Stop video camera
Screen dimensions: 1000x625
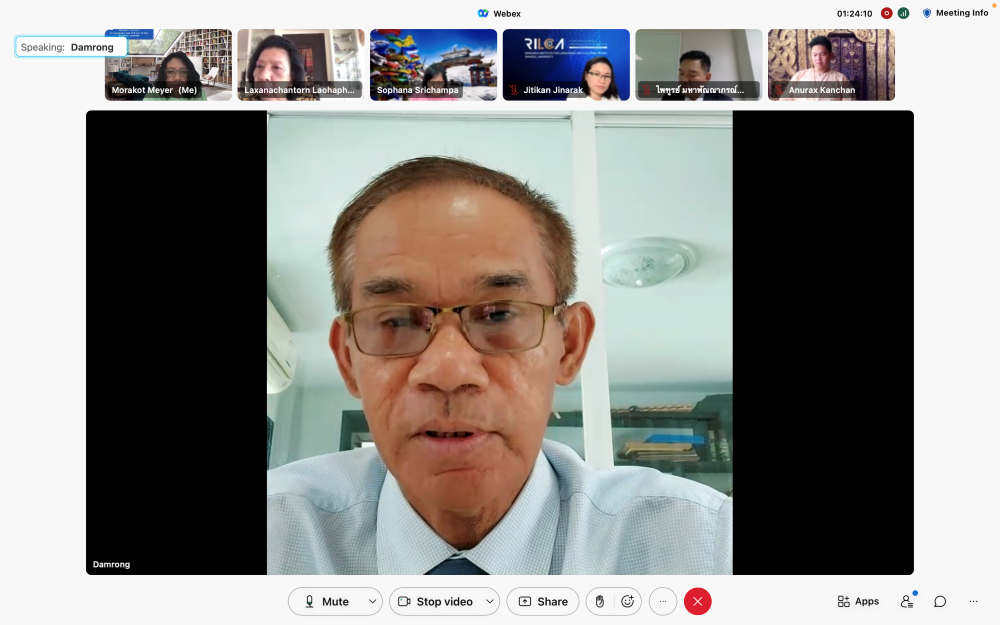pos(435,601)
